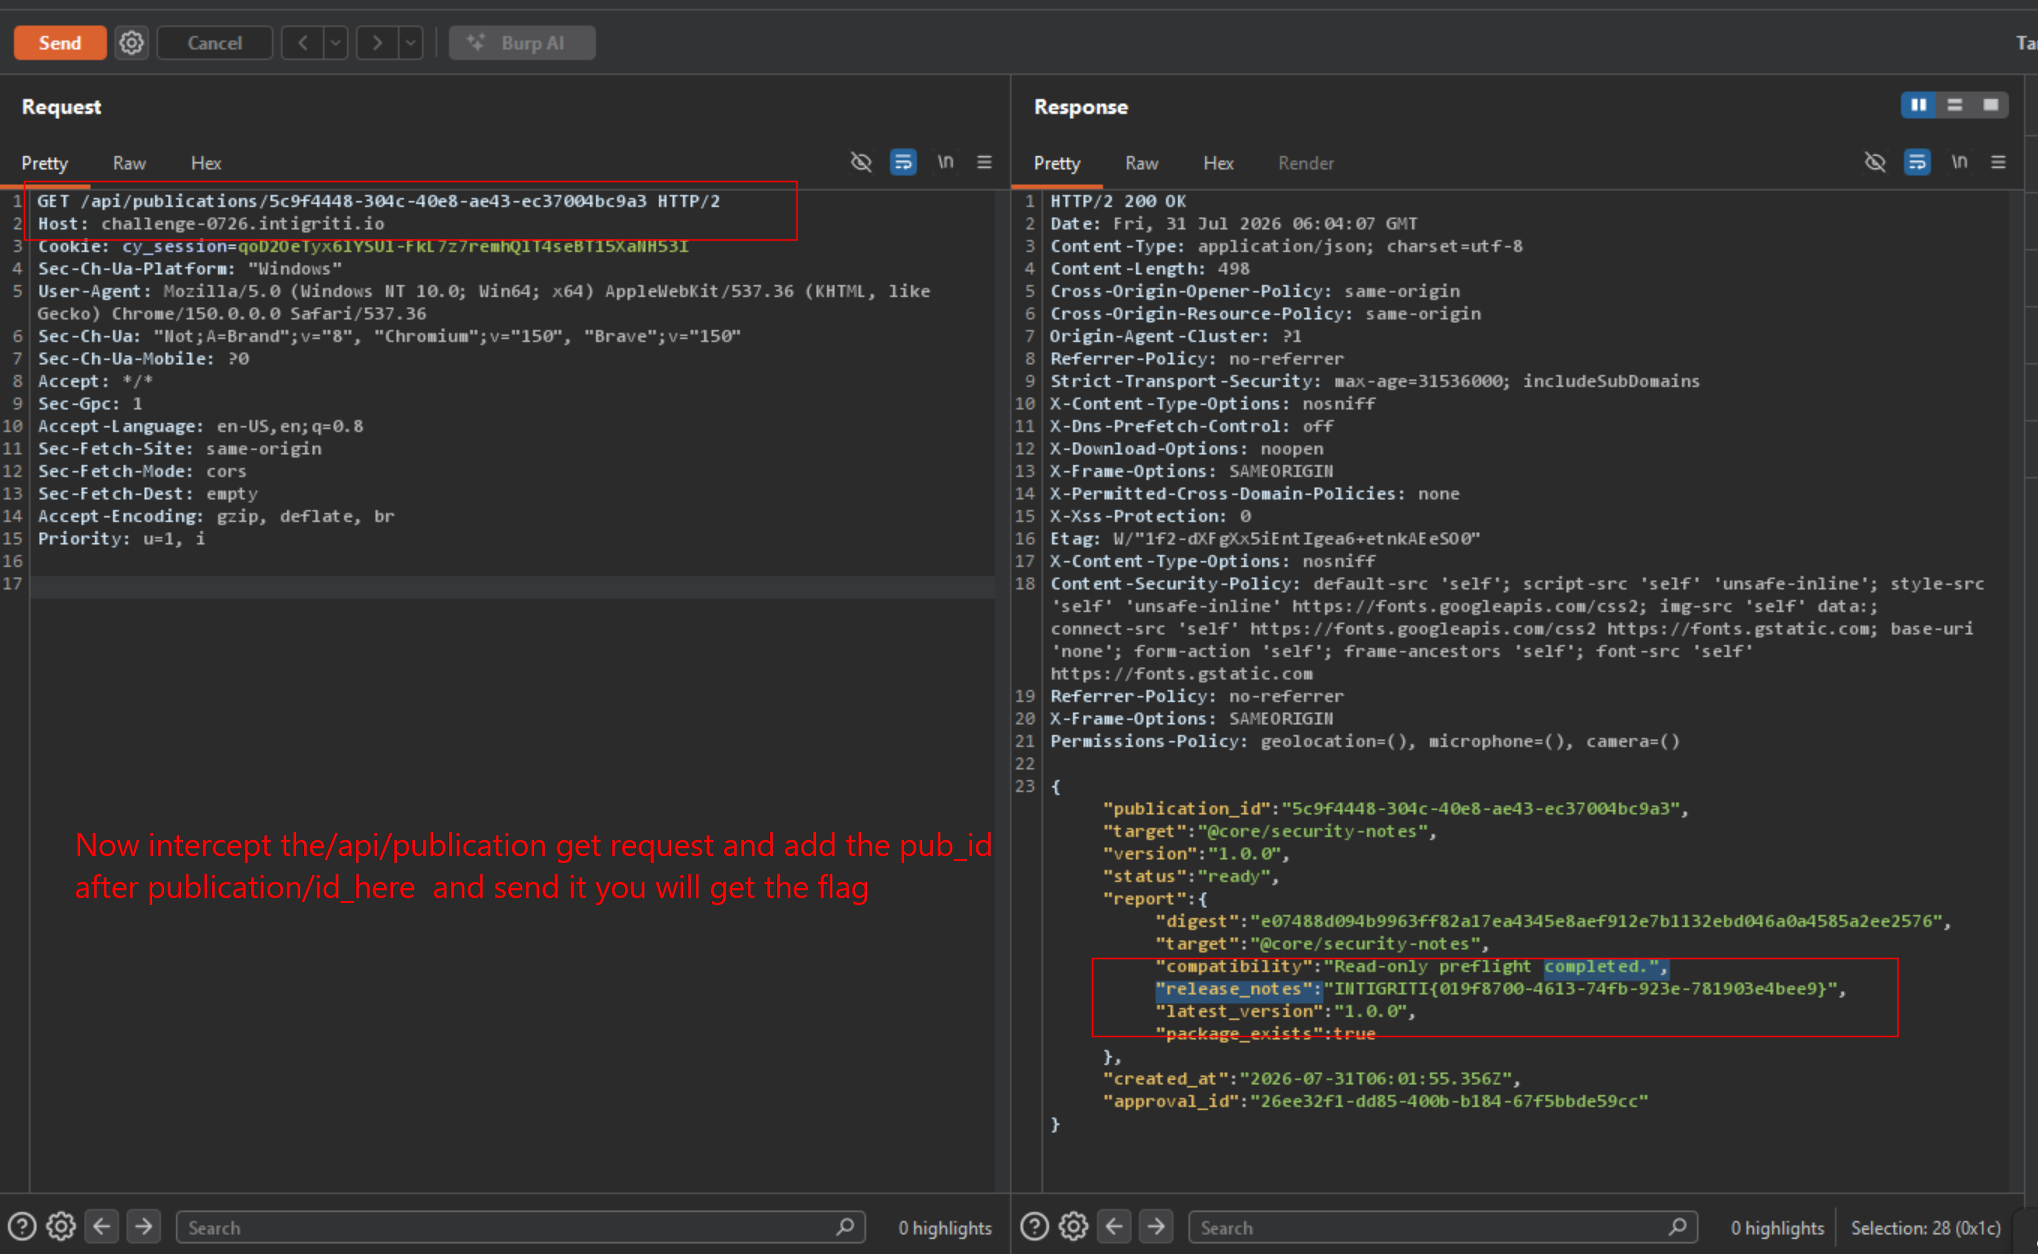
Task: Select the Response Hex tab
Action: 1218,163
